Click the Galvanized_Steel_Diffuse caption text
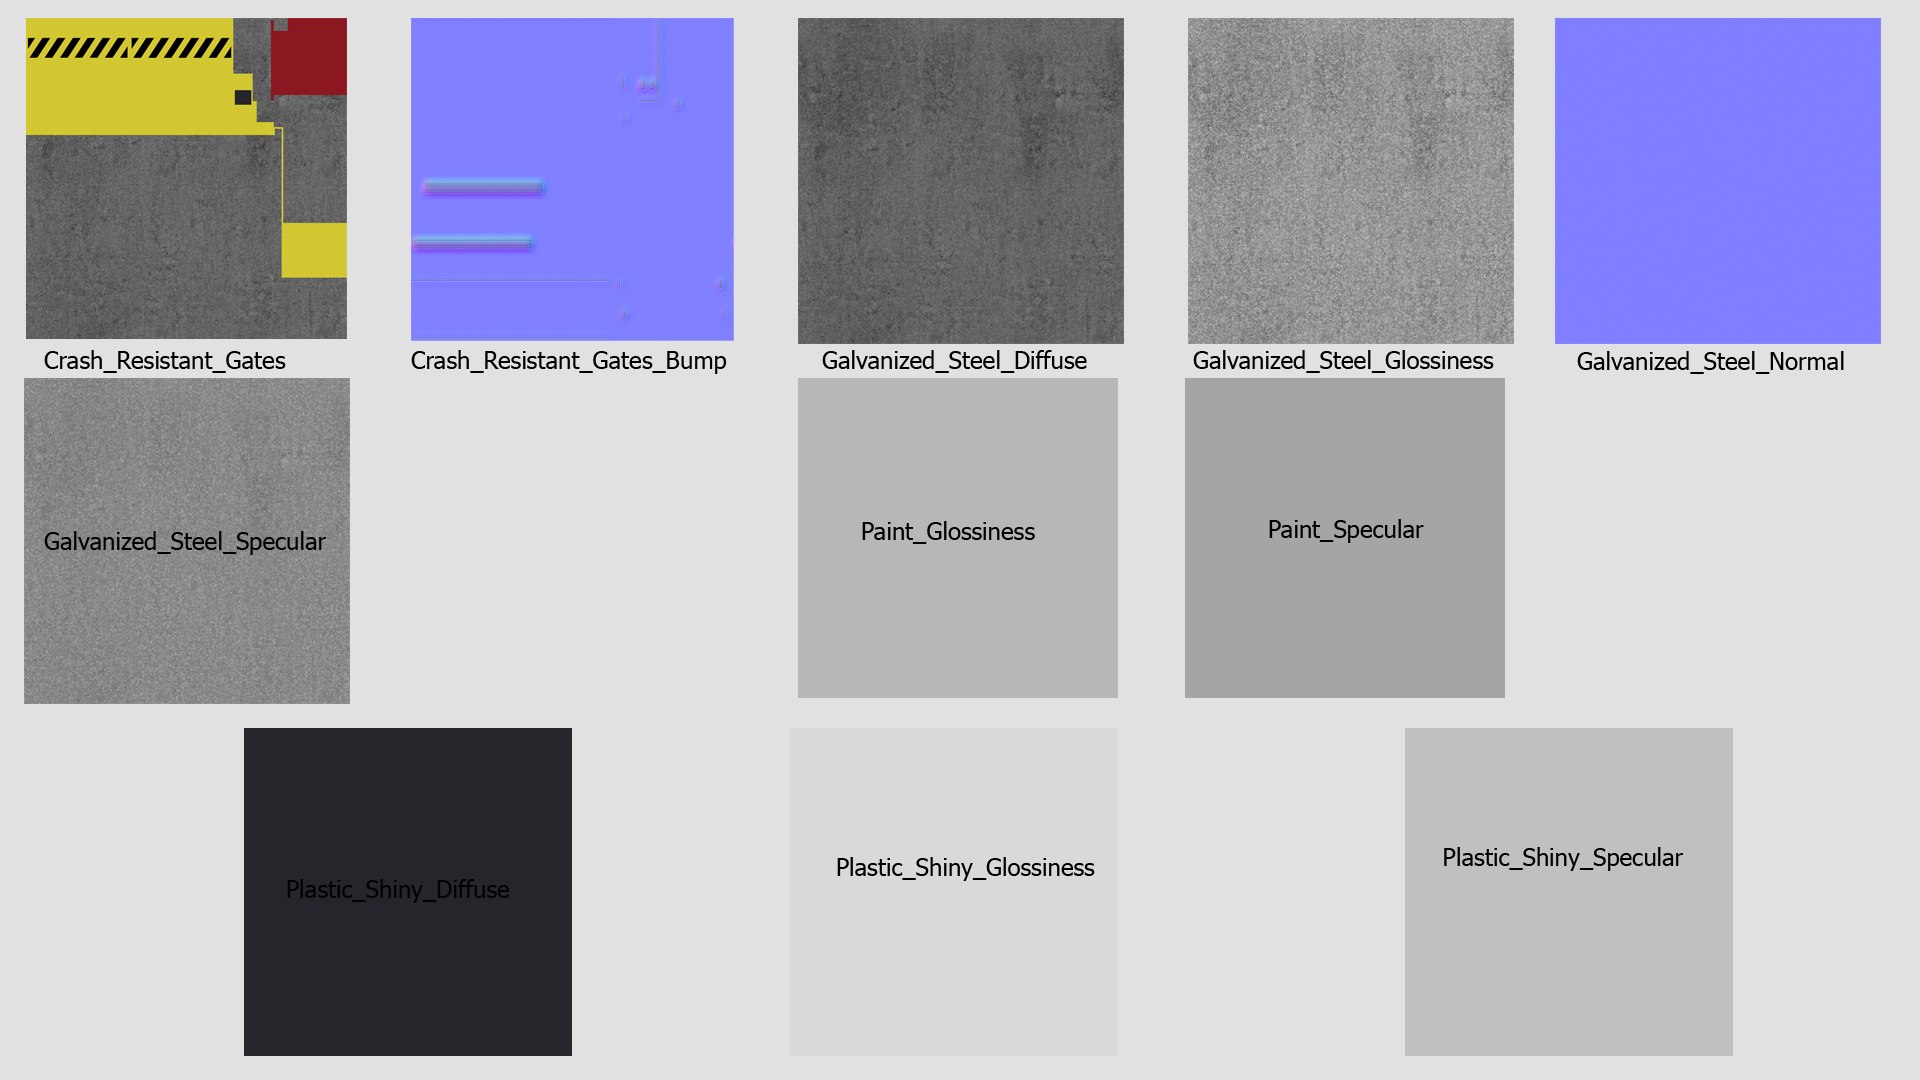 (x=954, y=361)
